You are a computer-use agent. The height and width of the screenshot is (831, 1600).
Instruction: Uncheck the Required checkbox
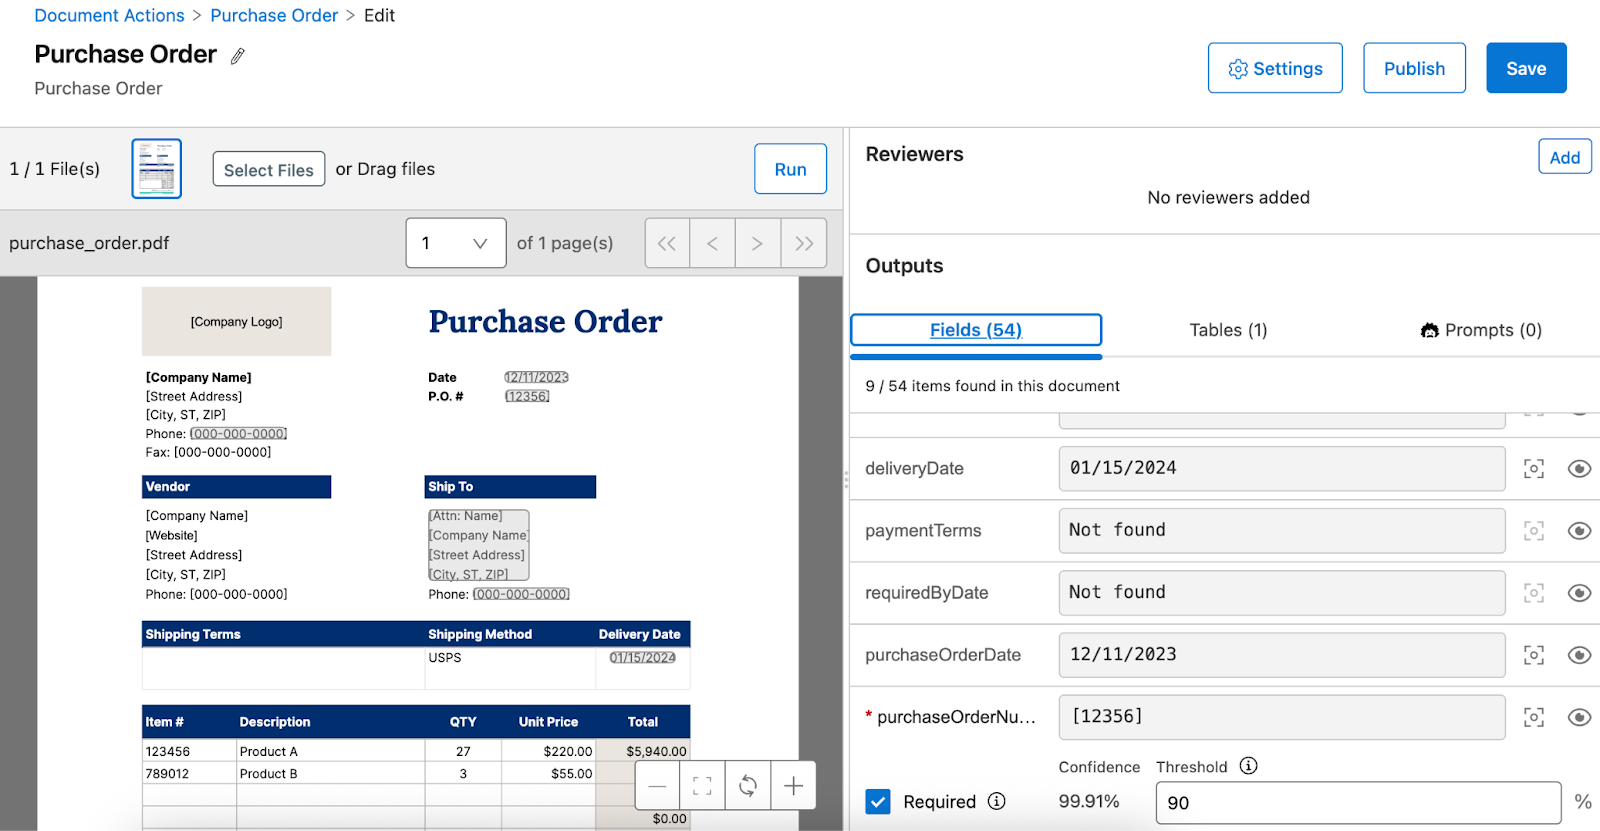click(x=878, y=802)
